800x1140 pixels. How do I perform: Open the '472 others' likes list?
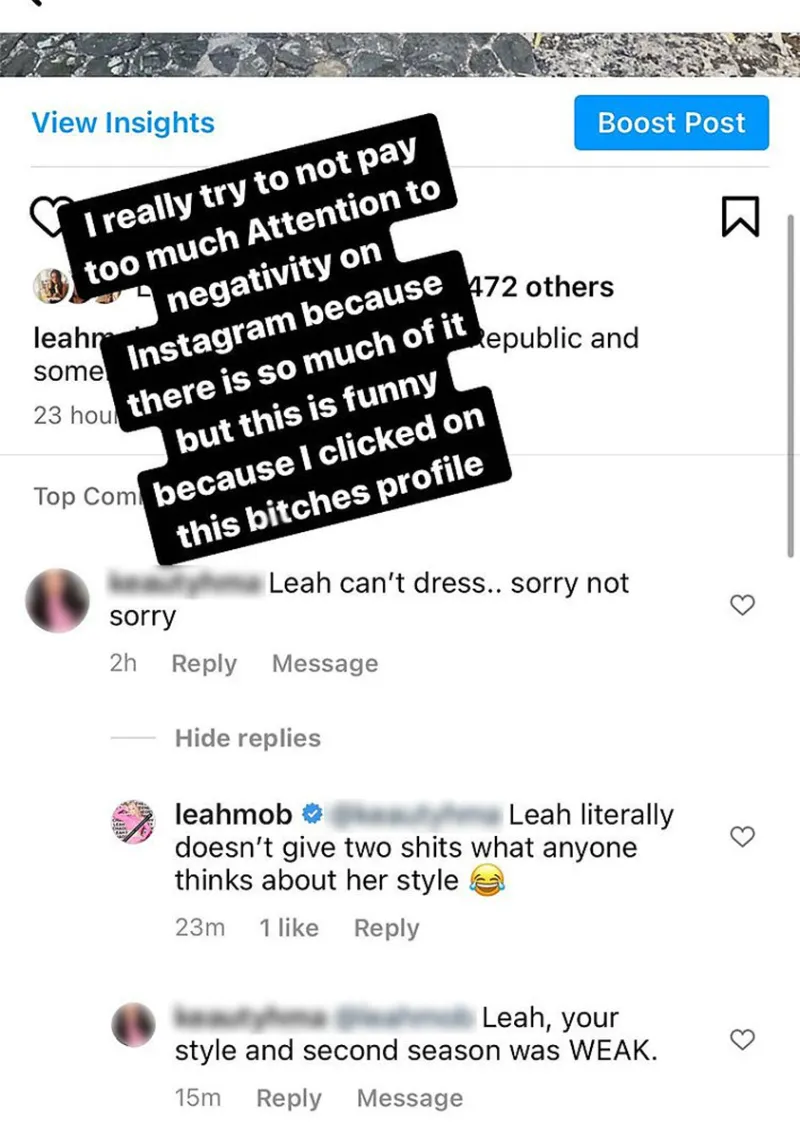click(545, 287)
